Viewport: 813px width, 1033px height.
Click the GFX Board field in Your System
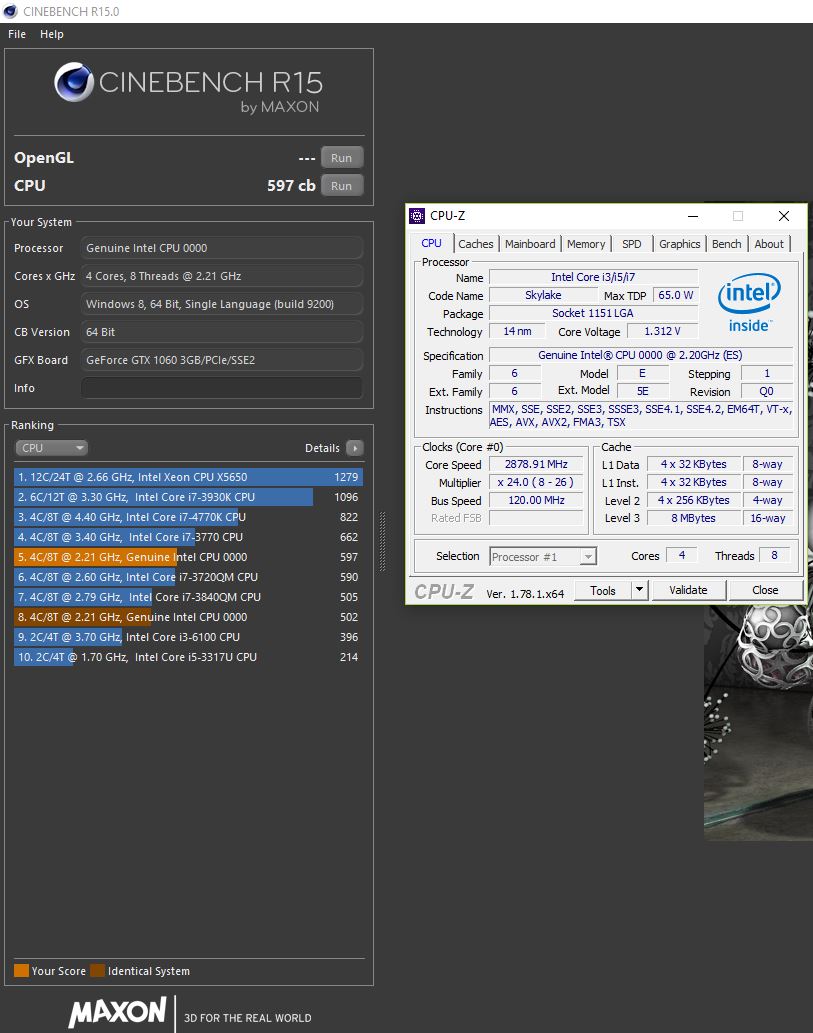coord(222,360)
